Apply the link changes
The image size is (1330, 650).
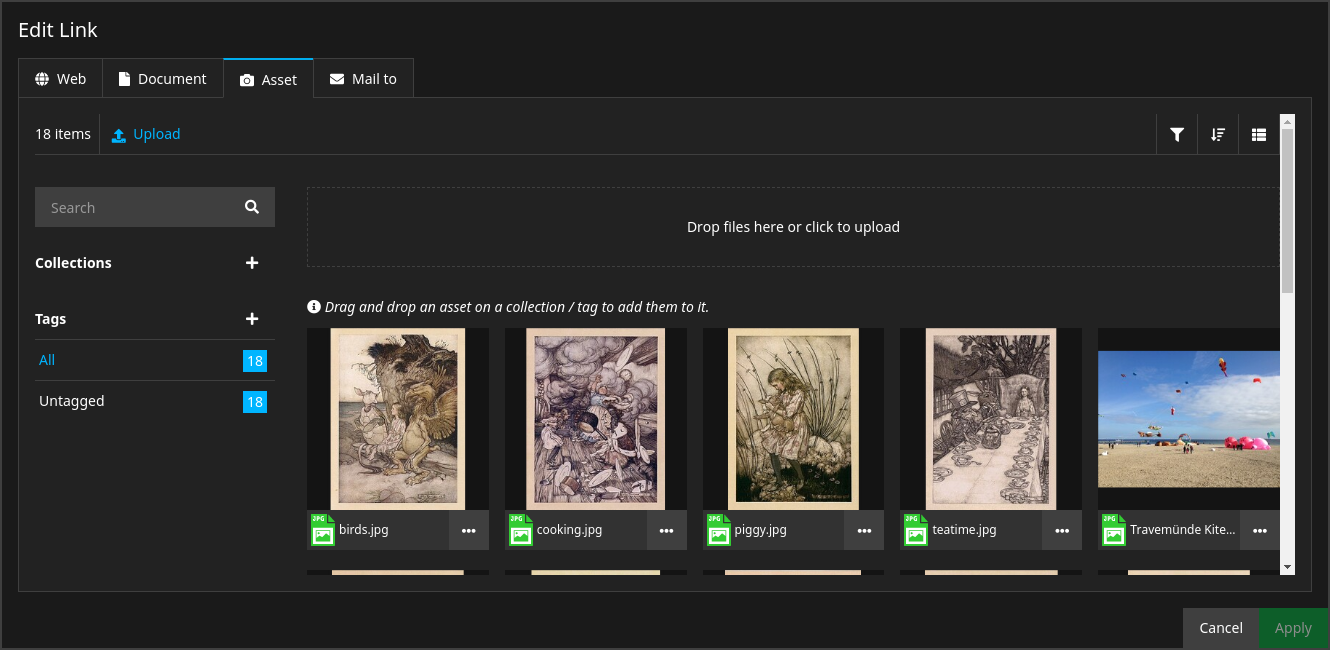[1293, 628]
